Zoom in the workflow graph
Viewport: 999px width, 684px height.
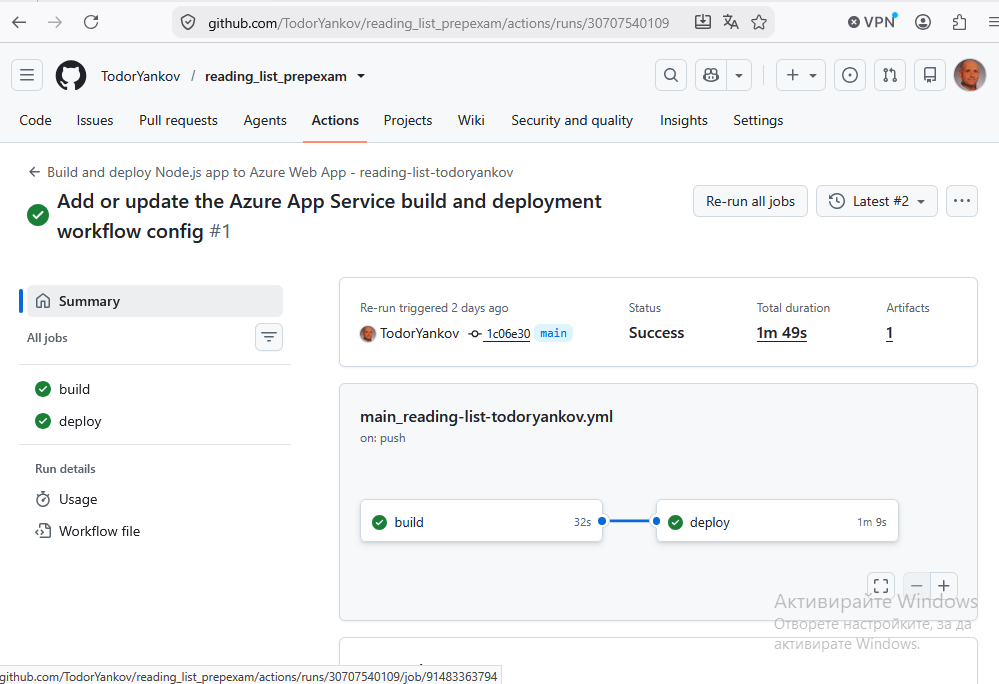coord(944,586)
